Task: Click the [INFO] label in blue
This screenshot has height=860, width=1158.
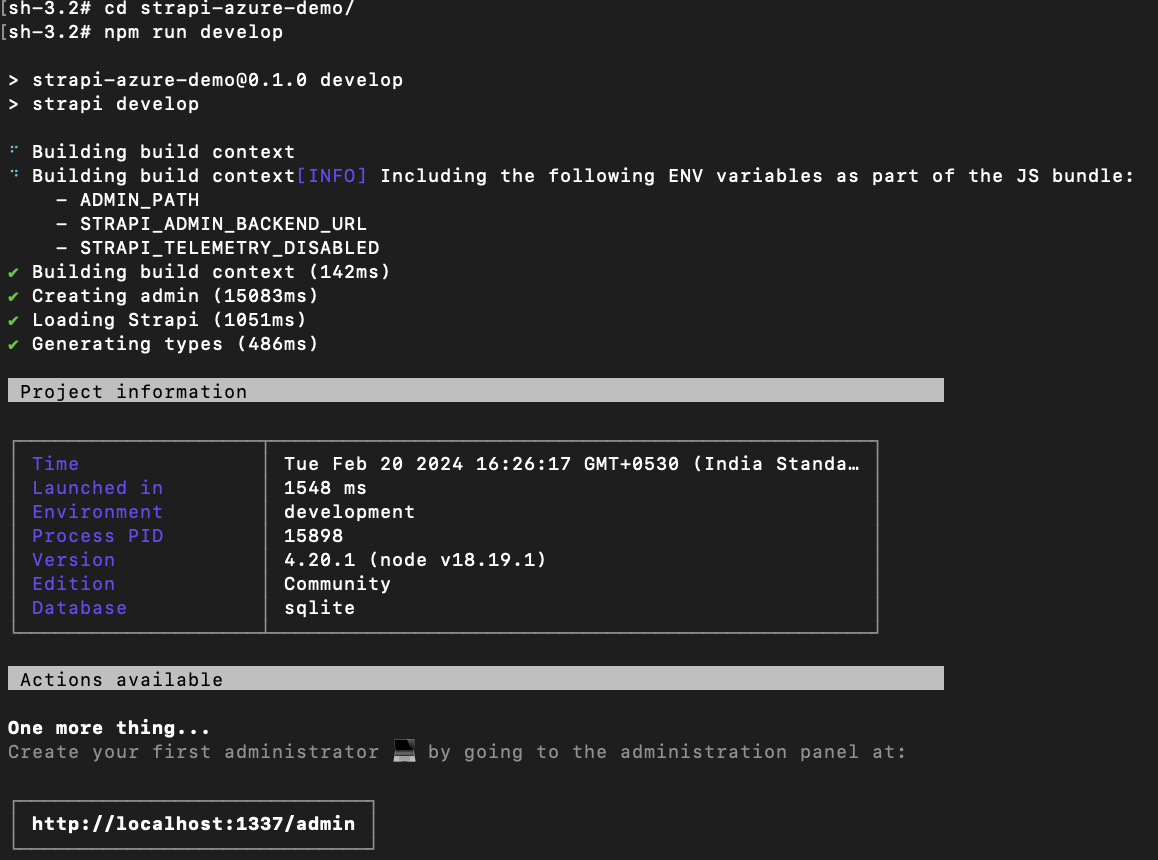Action: tap(332, 175)
